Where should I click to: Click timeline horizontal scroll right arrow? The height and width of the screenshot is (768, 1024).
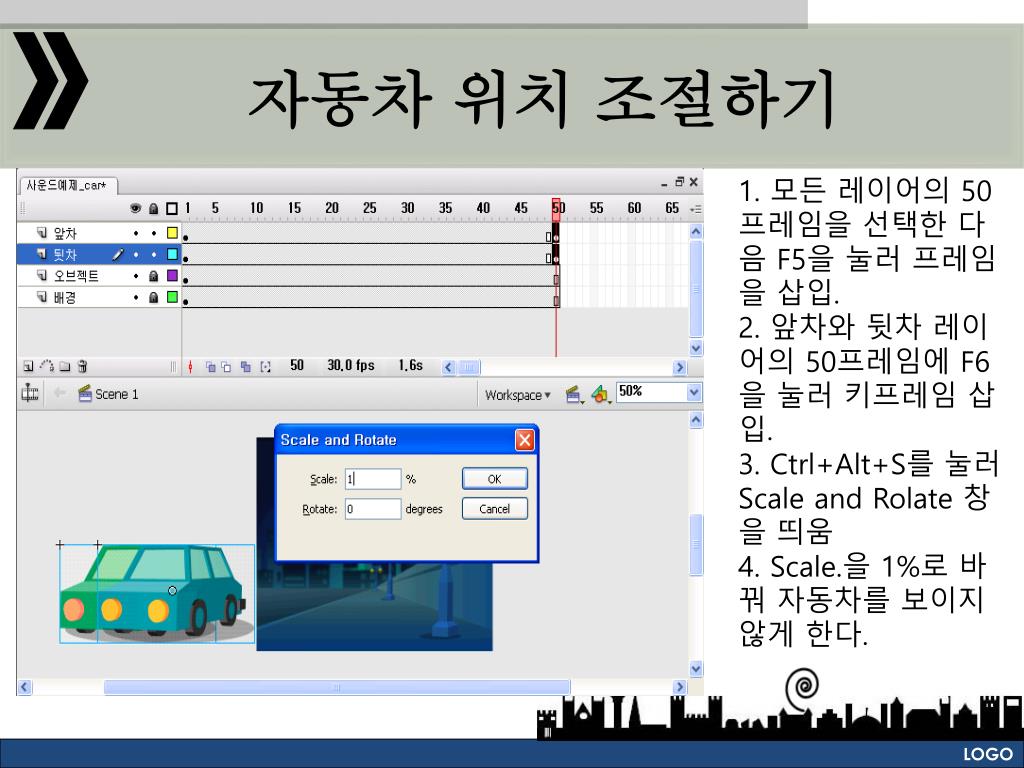(x=680, y=367)
